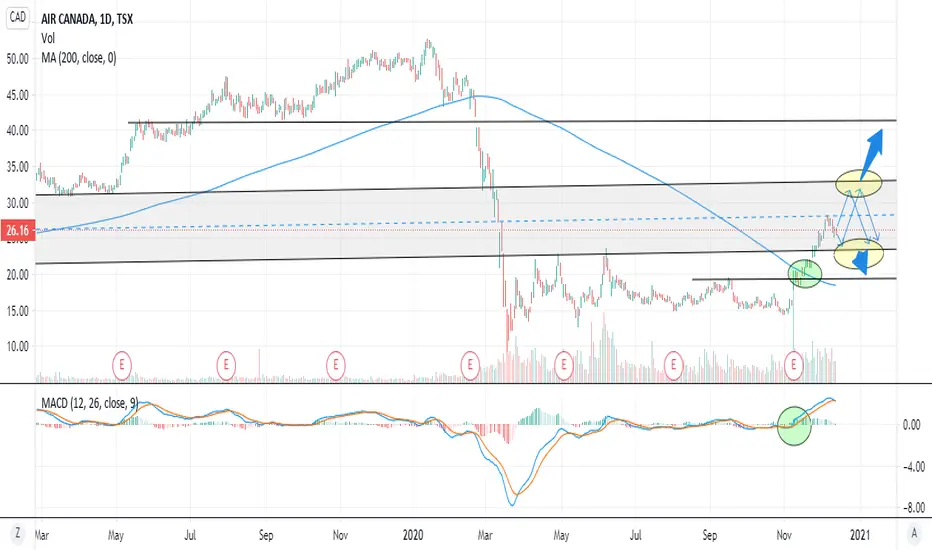Click the 2021 label on time axis
Image resolution: width=932 pixels, height=550 pixels.
[859, 535]
